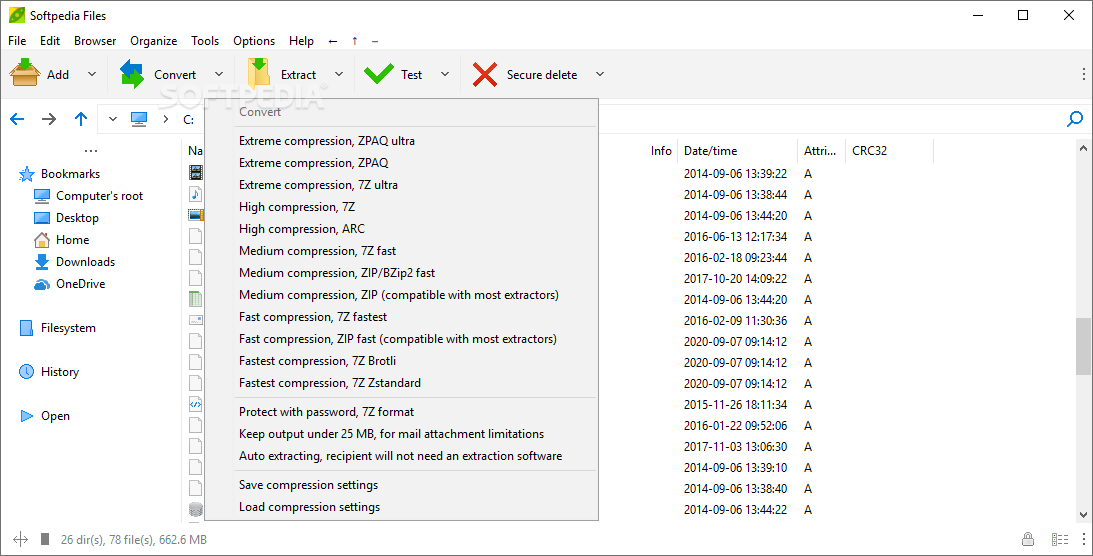Click the list view icon in status bar
This screenshot has height=556, width=1093.
tap(1060, 539)
